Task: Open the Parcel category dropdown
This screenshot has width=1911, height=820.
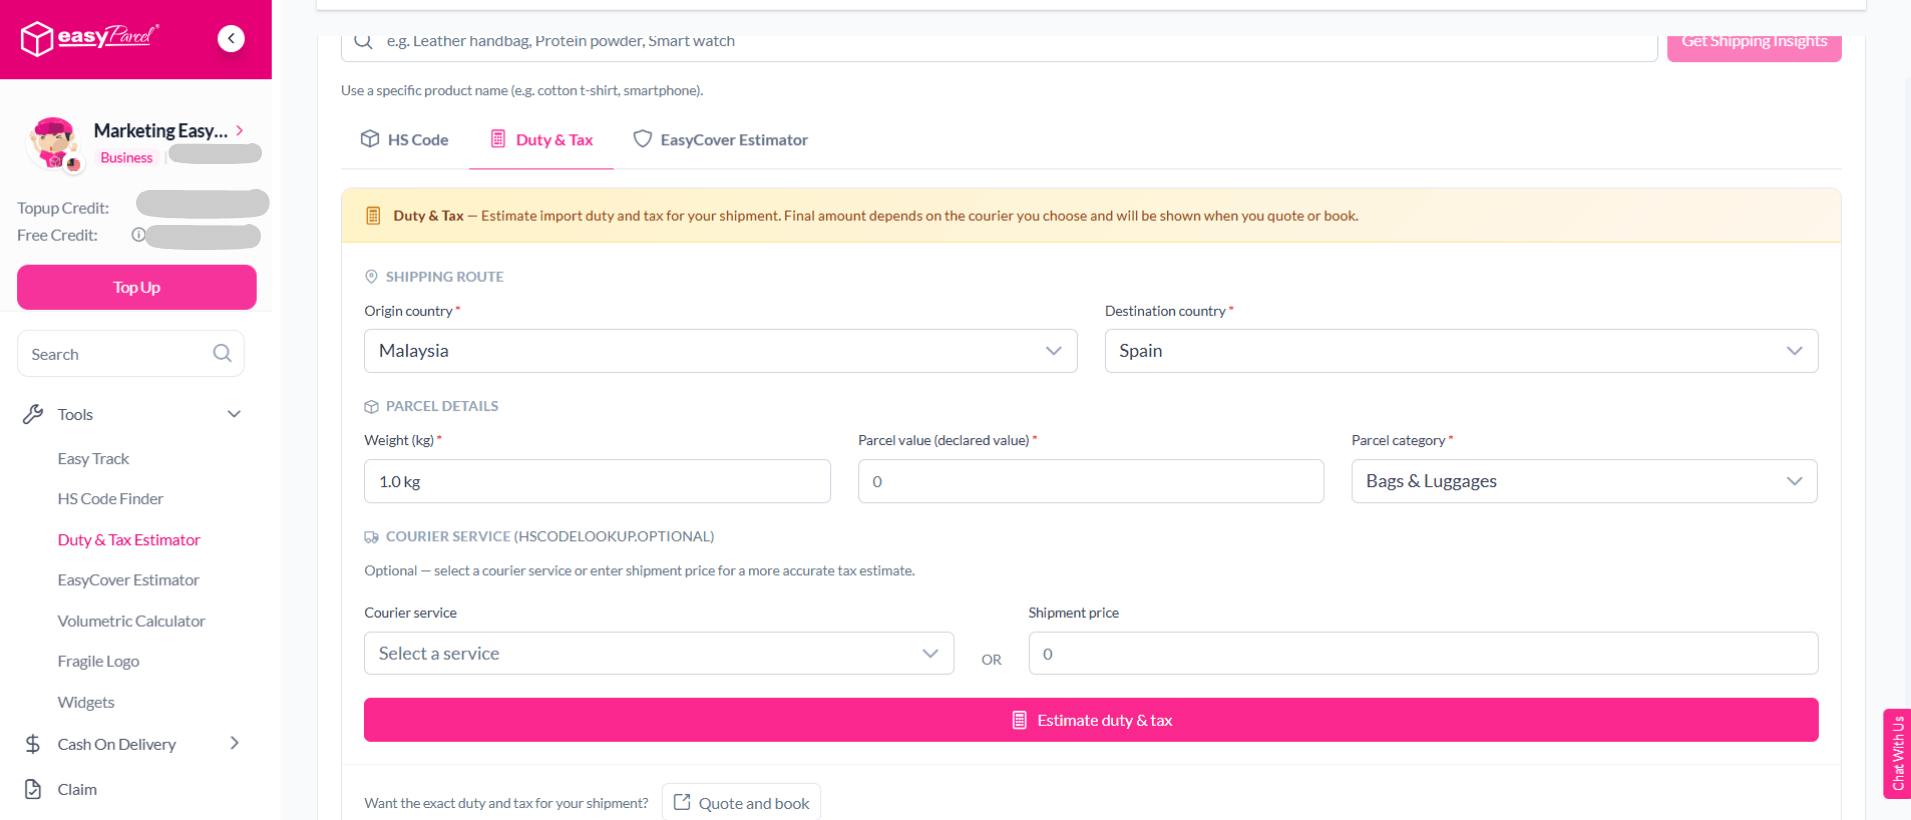Action: [1584, 481]
